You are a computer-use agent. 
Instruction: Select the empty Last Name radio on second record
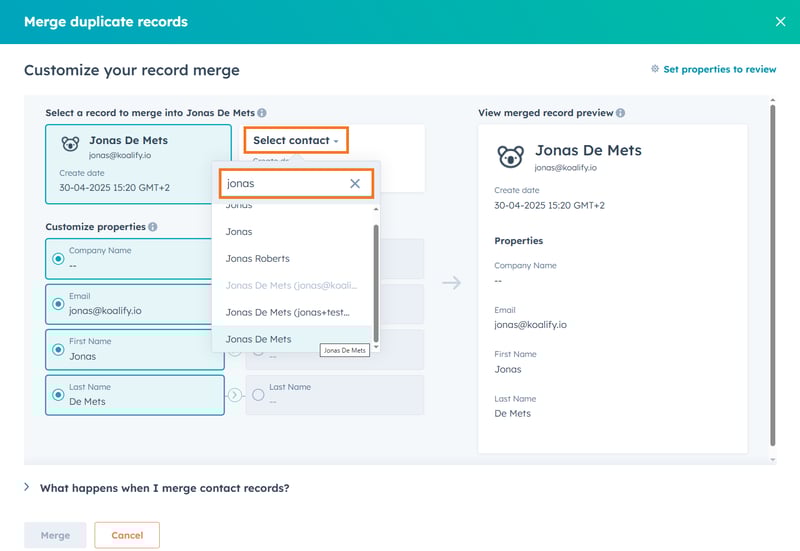pyautogui.click(x=259, y=395)
